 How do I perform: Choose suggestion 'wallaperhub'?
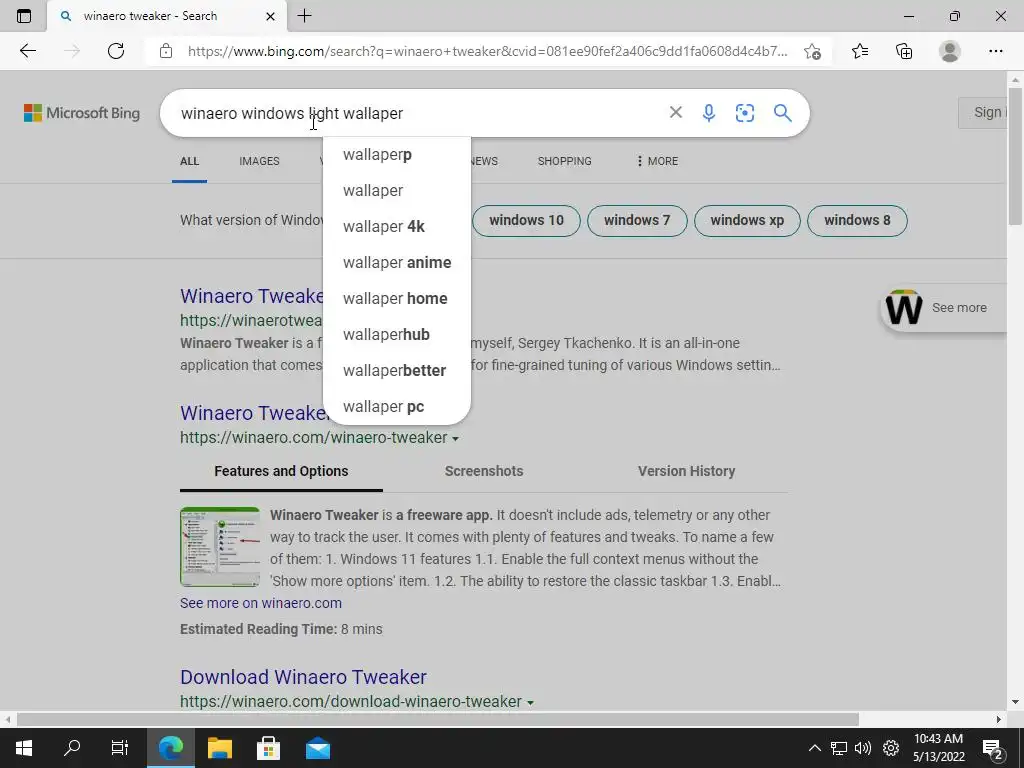[x=396, y=334]
